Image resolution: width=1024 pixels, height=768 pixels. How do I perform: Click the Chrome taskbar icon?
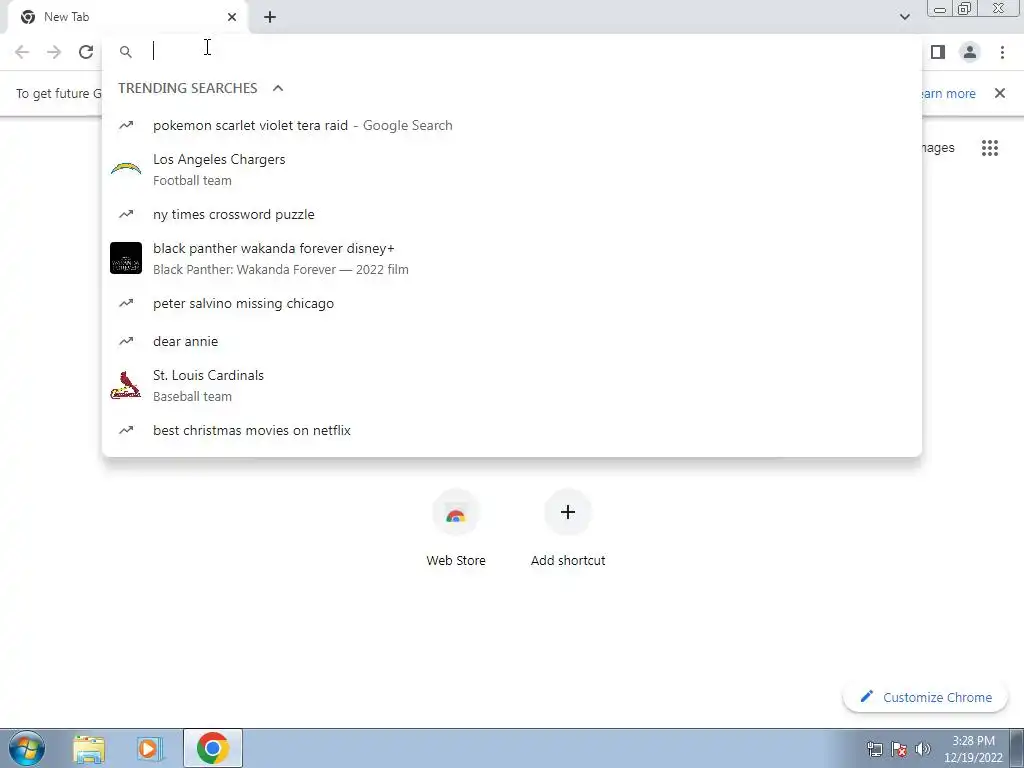pos(212,748)
